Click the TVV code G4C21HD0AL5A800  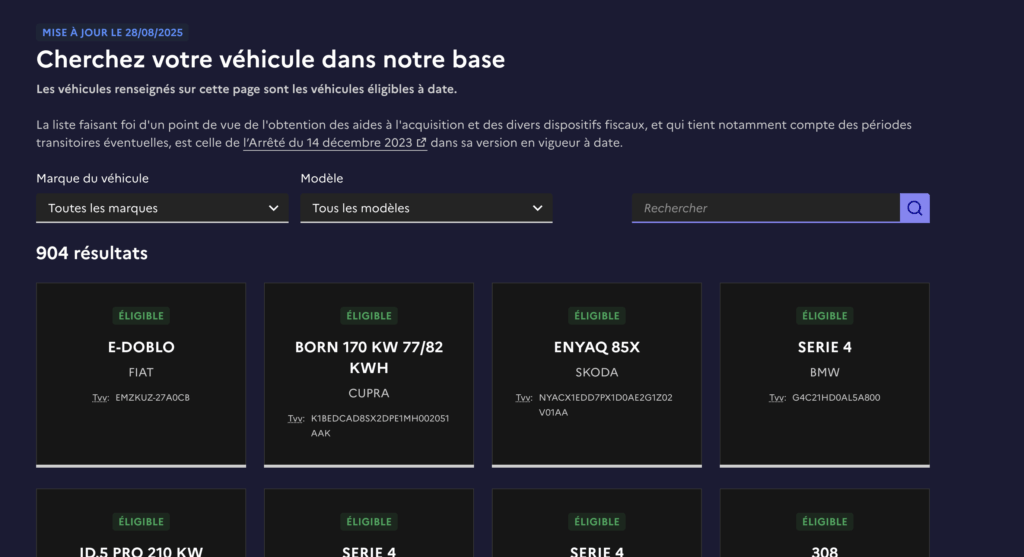pyautogui.click(x=836, y=397)
